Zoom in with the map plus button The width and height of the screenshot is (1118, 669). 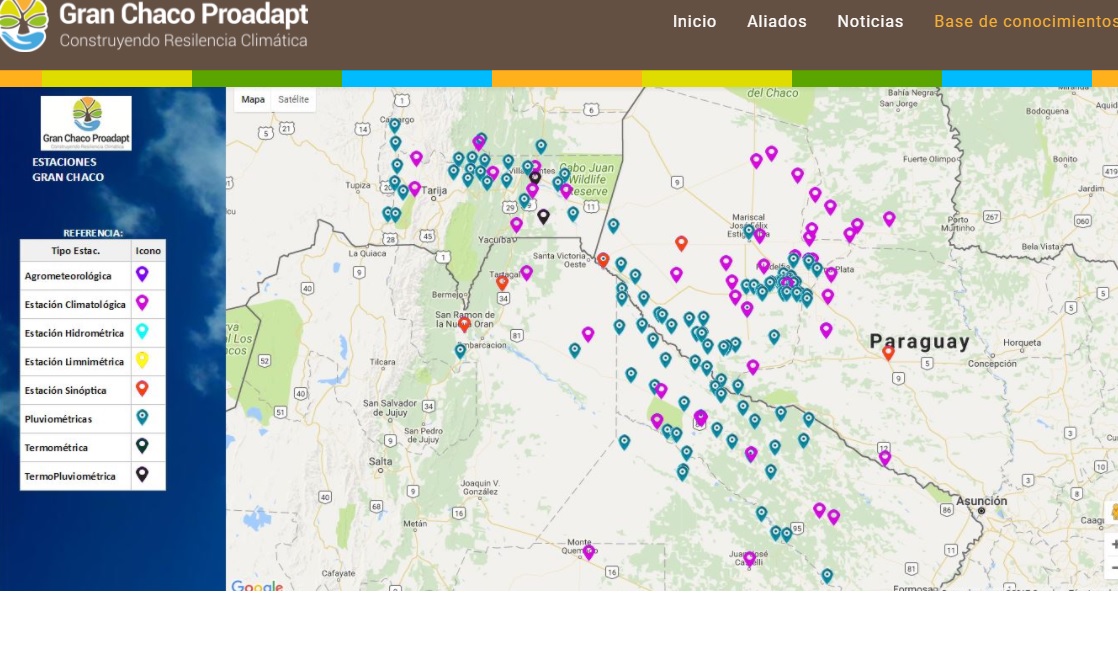[x=1113, y=545]
